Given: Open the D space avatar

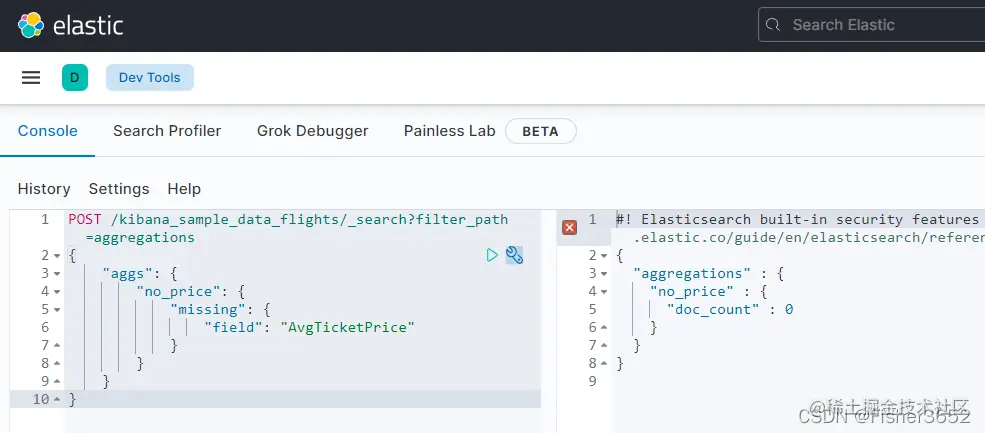Looking at the screenshot, I should (x=75, y=77).
